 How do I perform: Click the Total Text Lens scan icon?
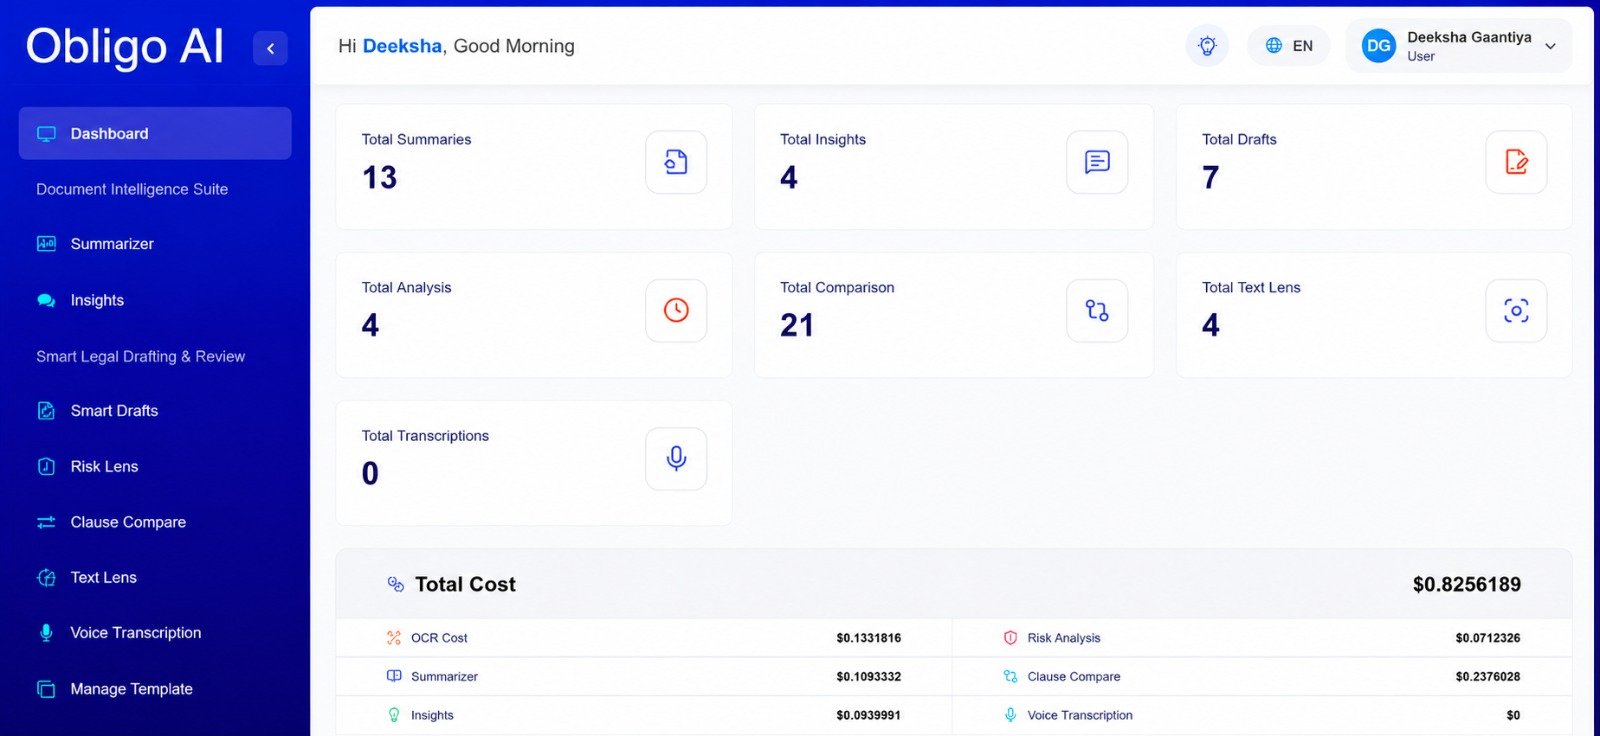[x=1516, y=311]
